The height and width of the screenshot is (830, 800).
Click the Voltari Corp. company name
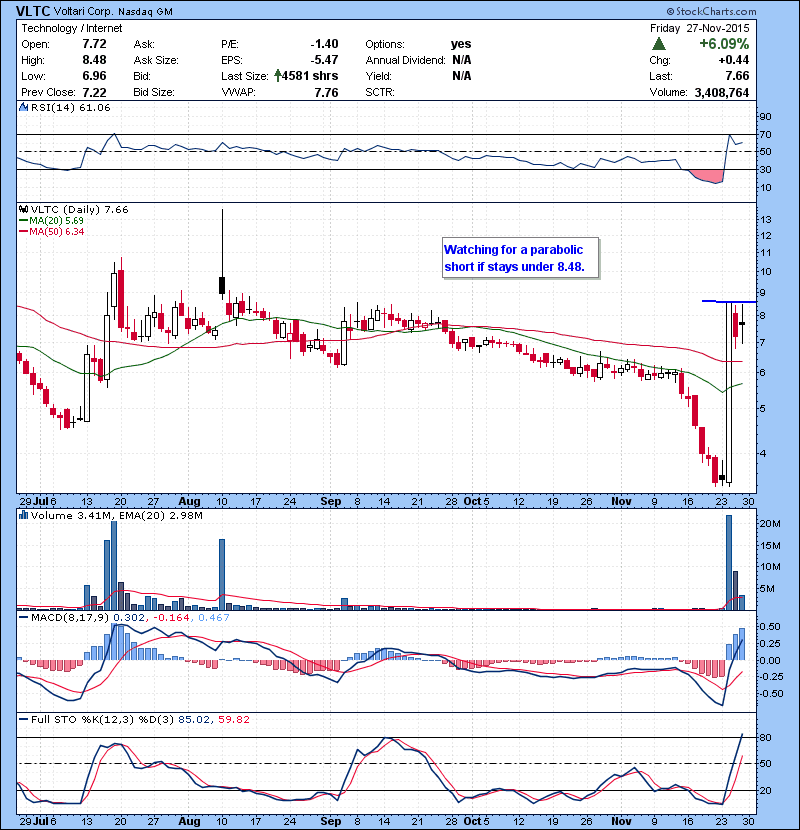coord(83,12)
